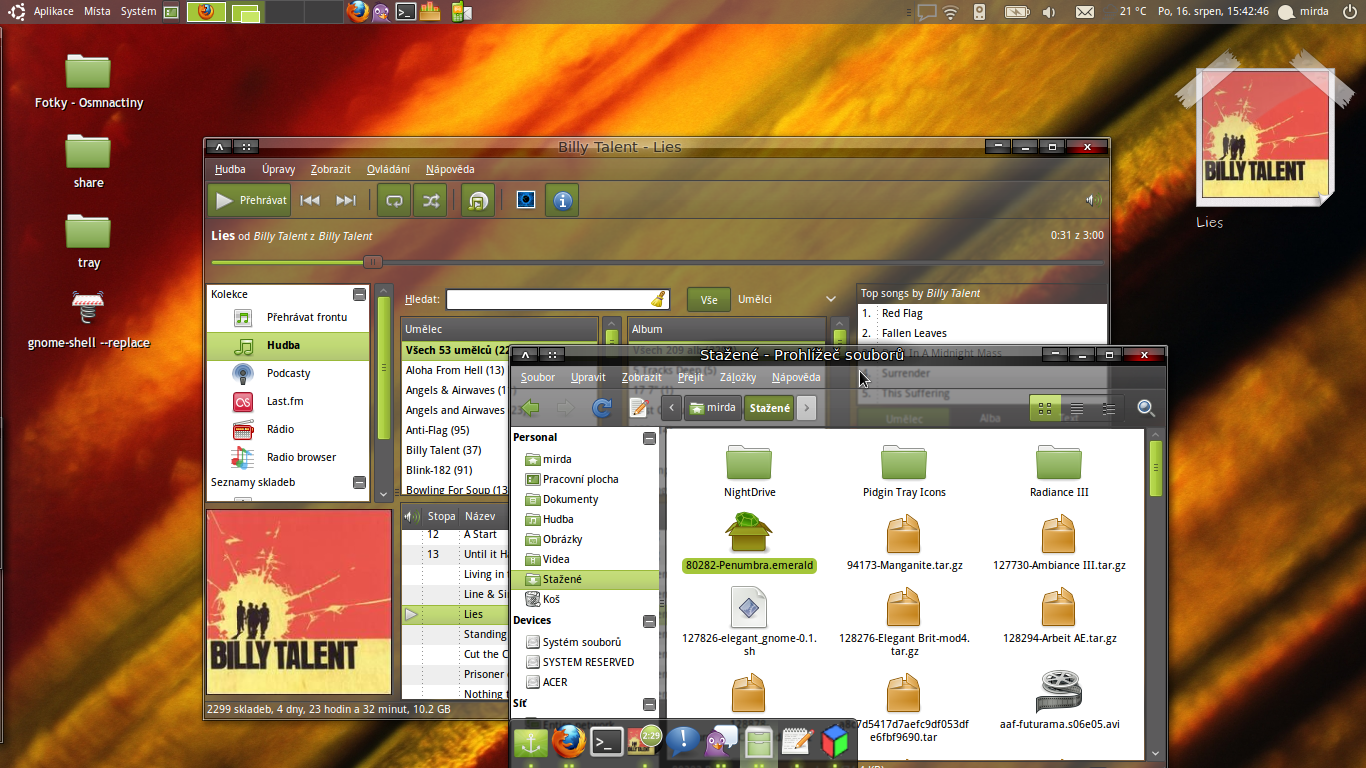1366x768 pixels.
Task: Open the Záložky menu in file browser
Action: (x=738, y=377)
